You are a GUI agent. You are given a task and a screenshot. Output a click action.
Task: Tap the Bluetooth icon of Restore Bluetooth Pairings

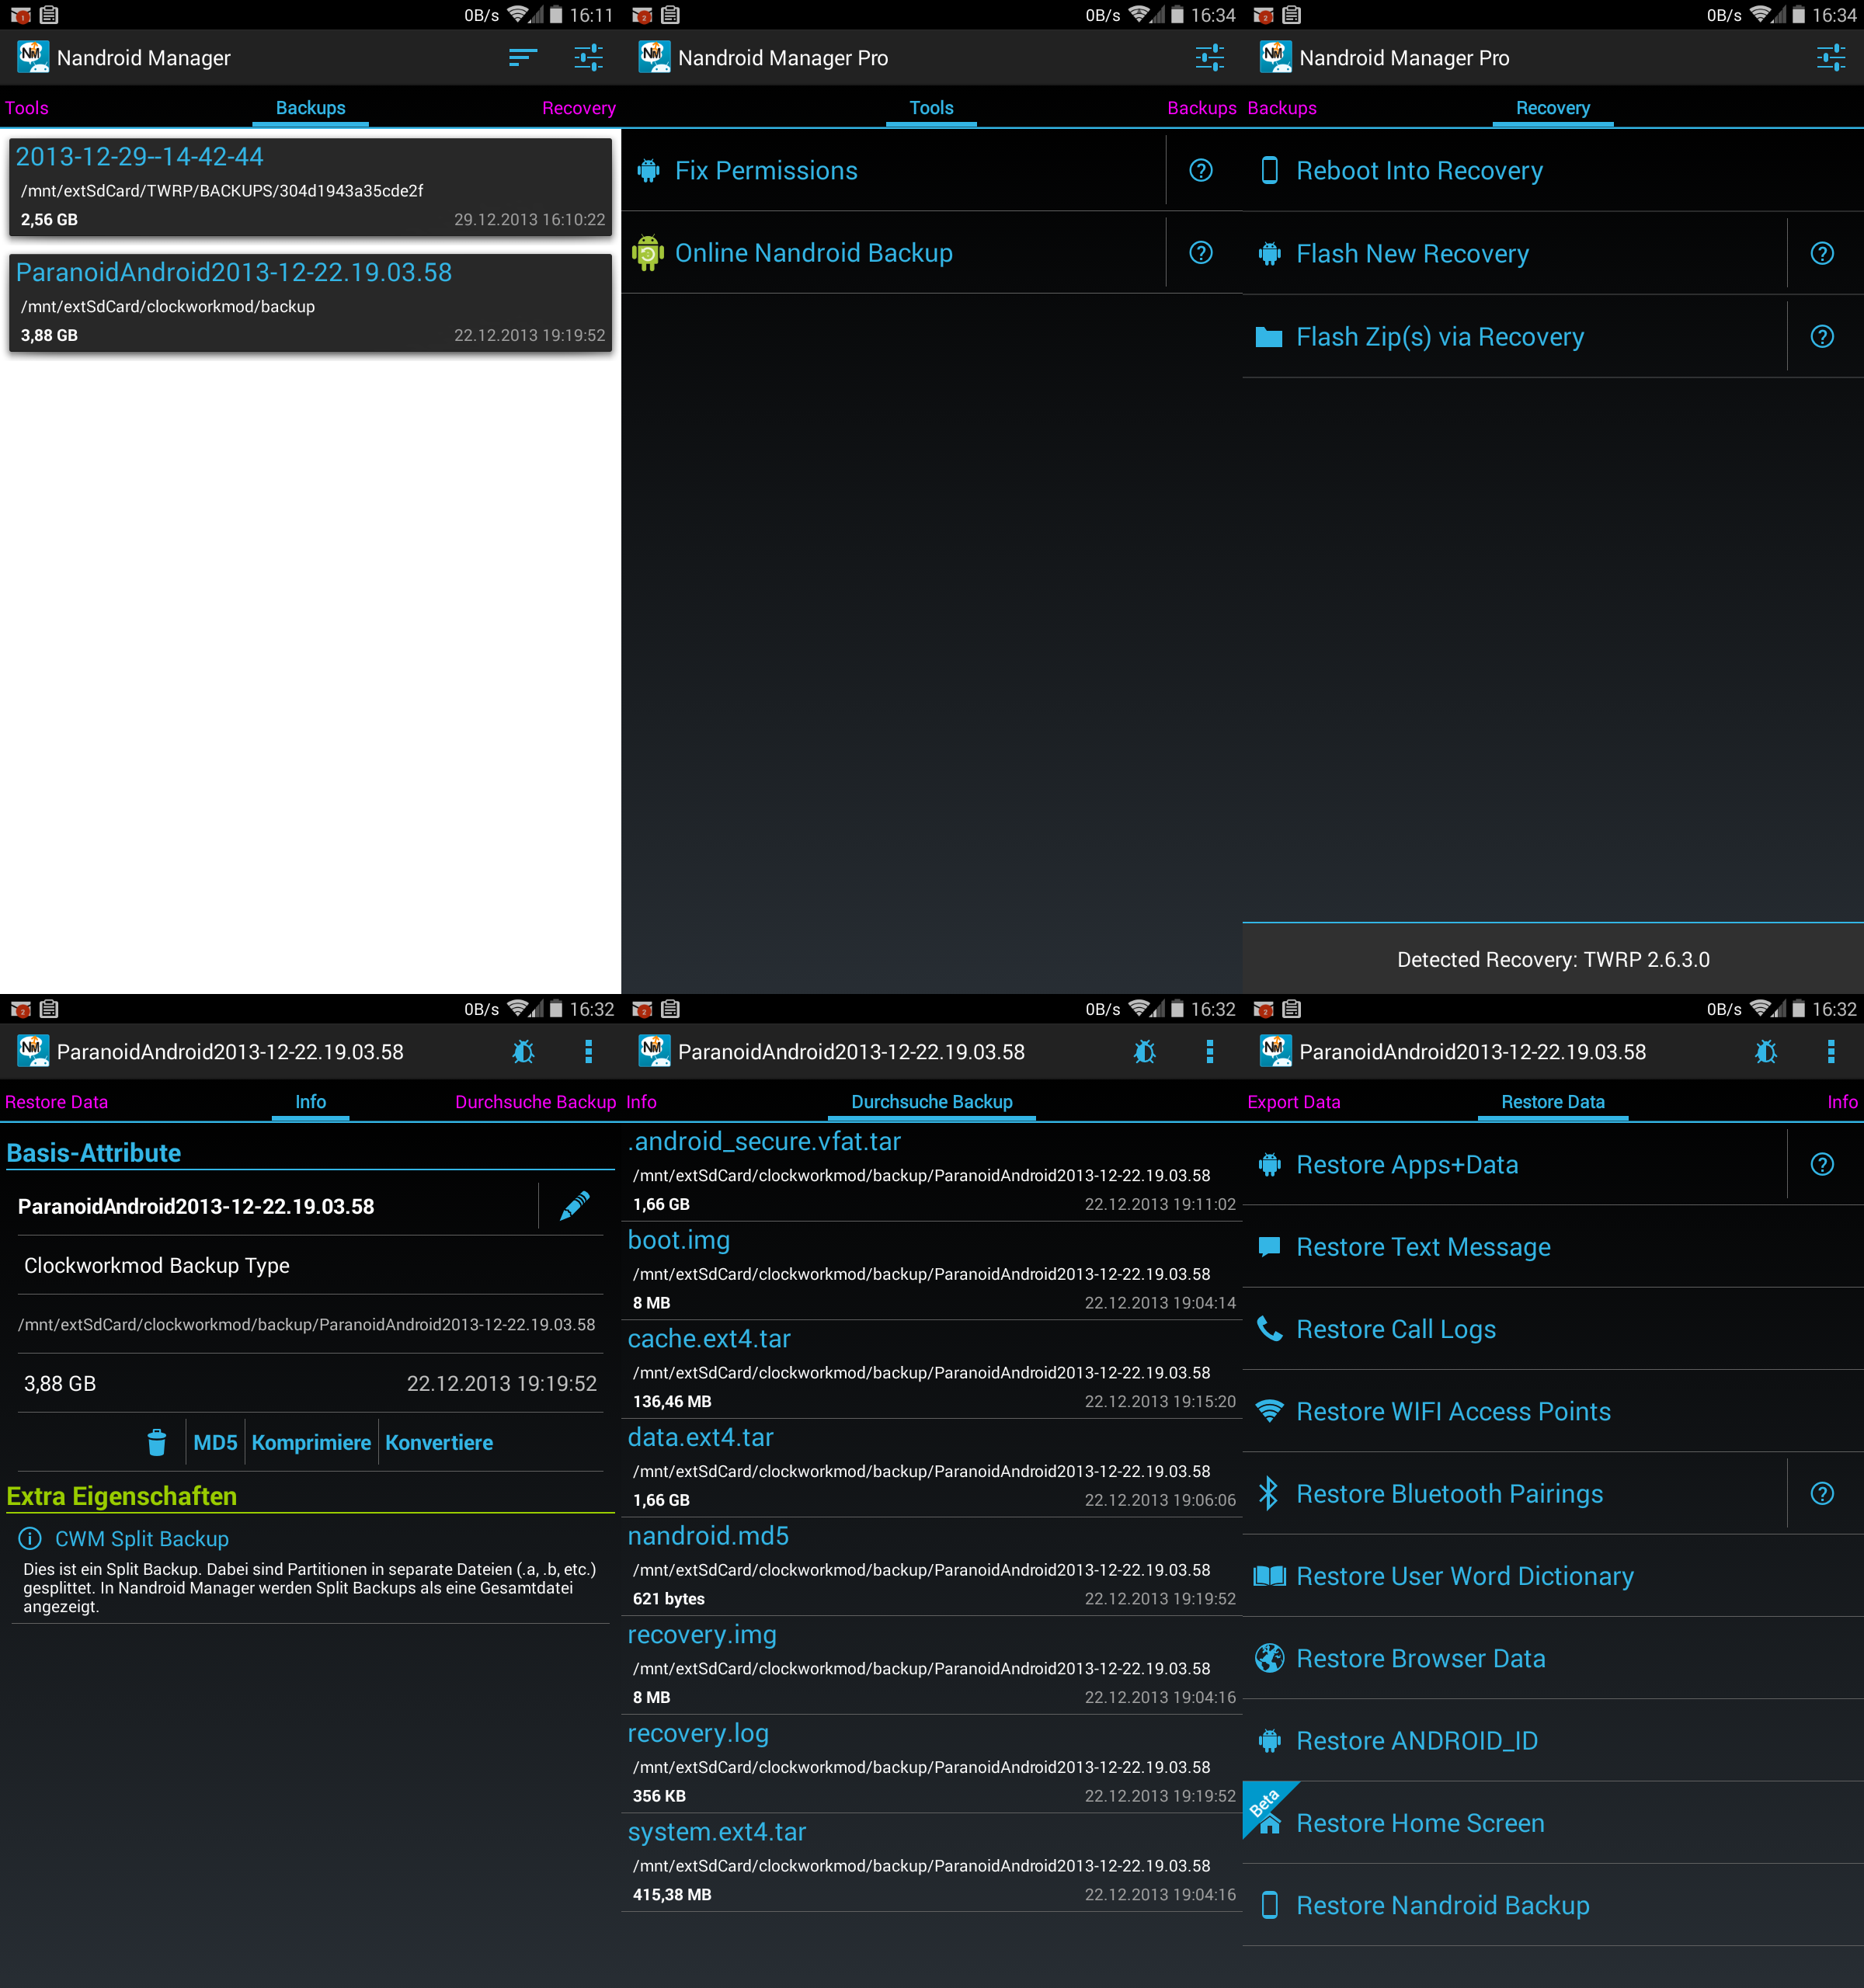(x=1268, y=1493)
